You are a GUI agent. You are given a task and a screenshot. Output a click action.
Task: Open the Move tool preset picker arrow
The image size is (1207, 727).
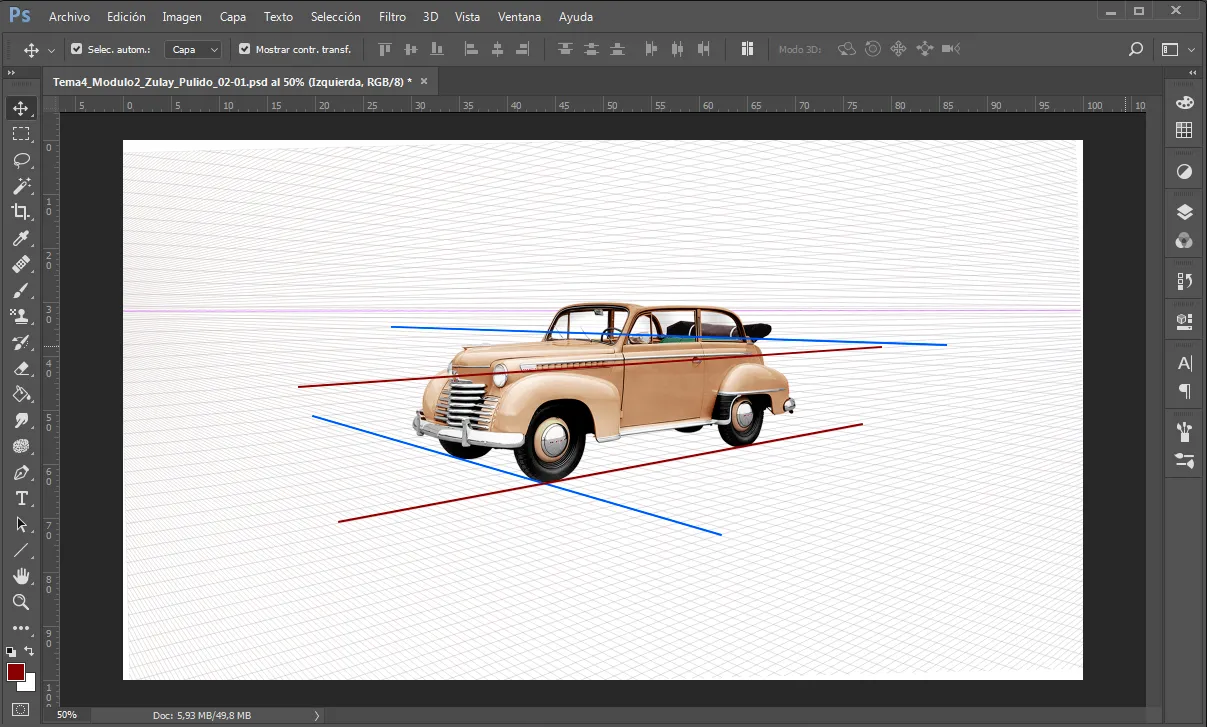pos(51,50)
